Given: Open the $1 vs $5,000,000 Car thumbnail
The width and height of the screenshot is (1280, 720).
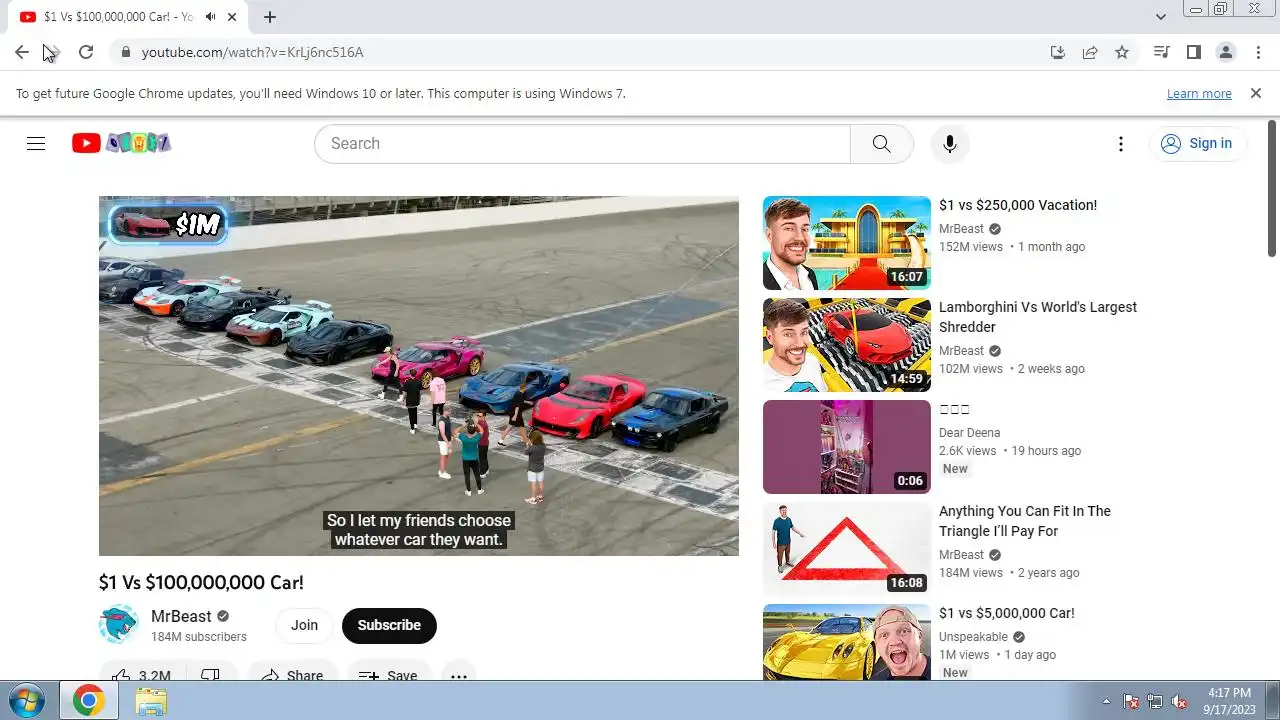Looking at the screenshot, I should pos(847,642).
